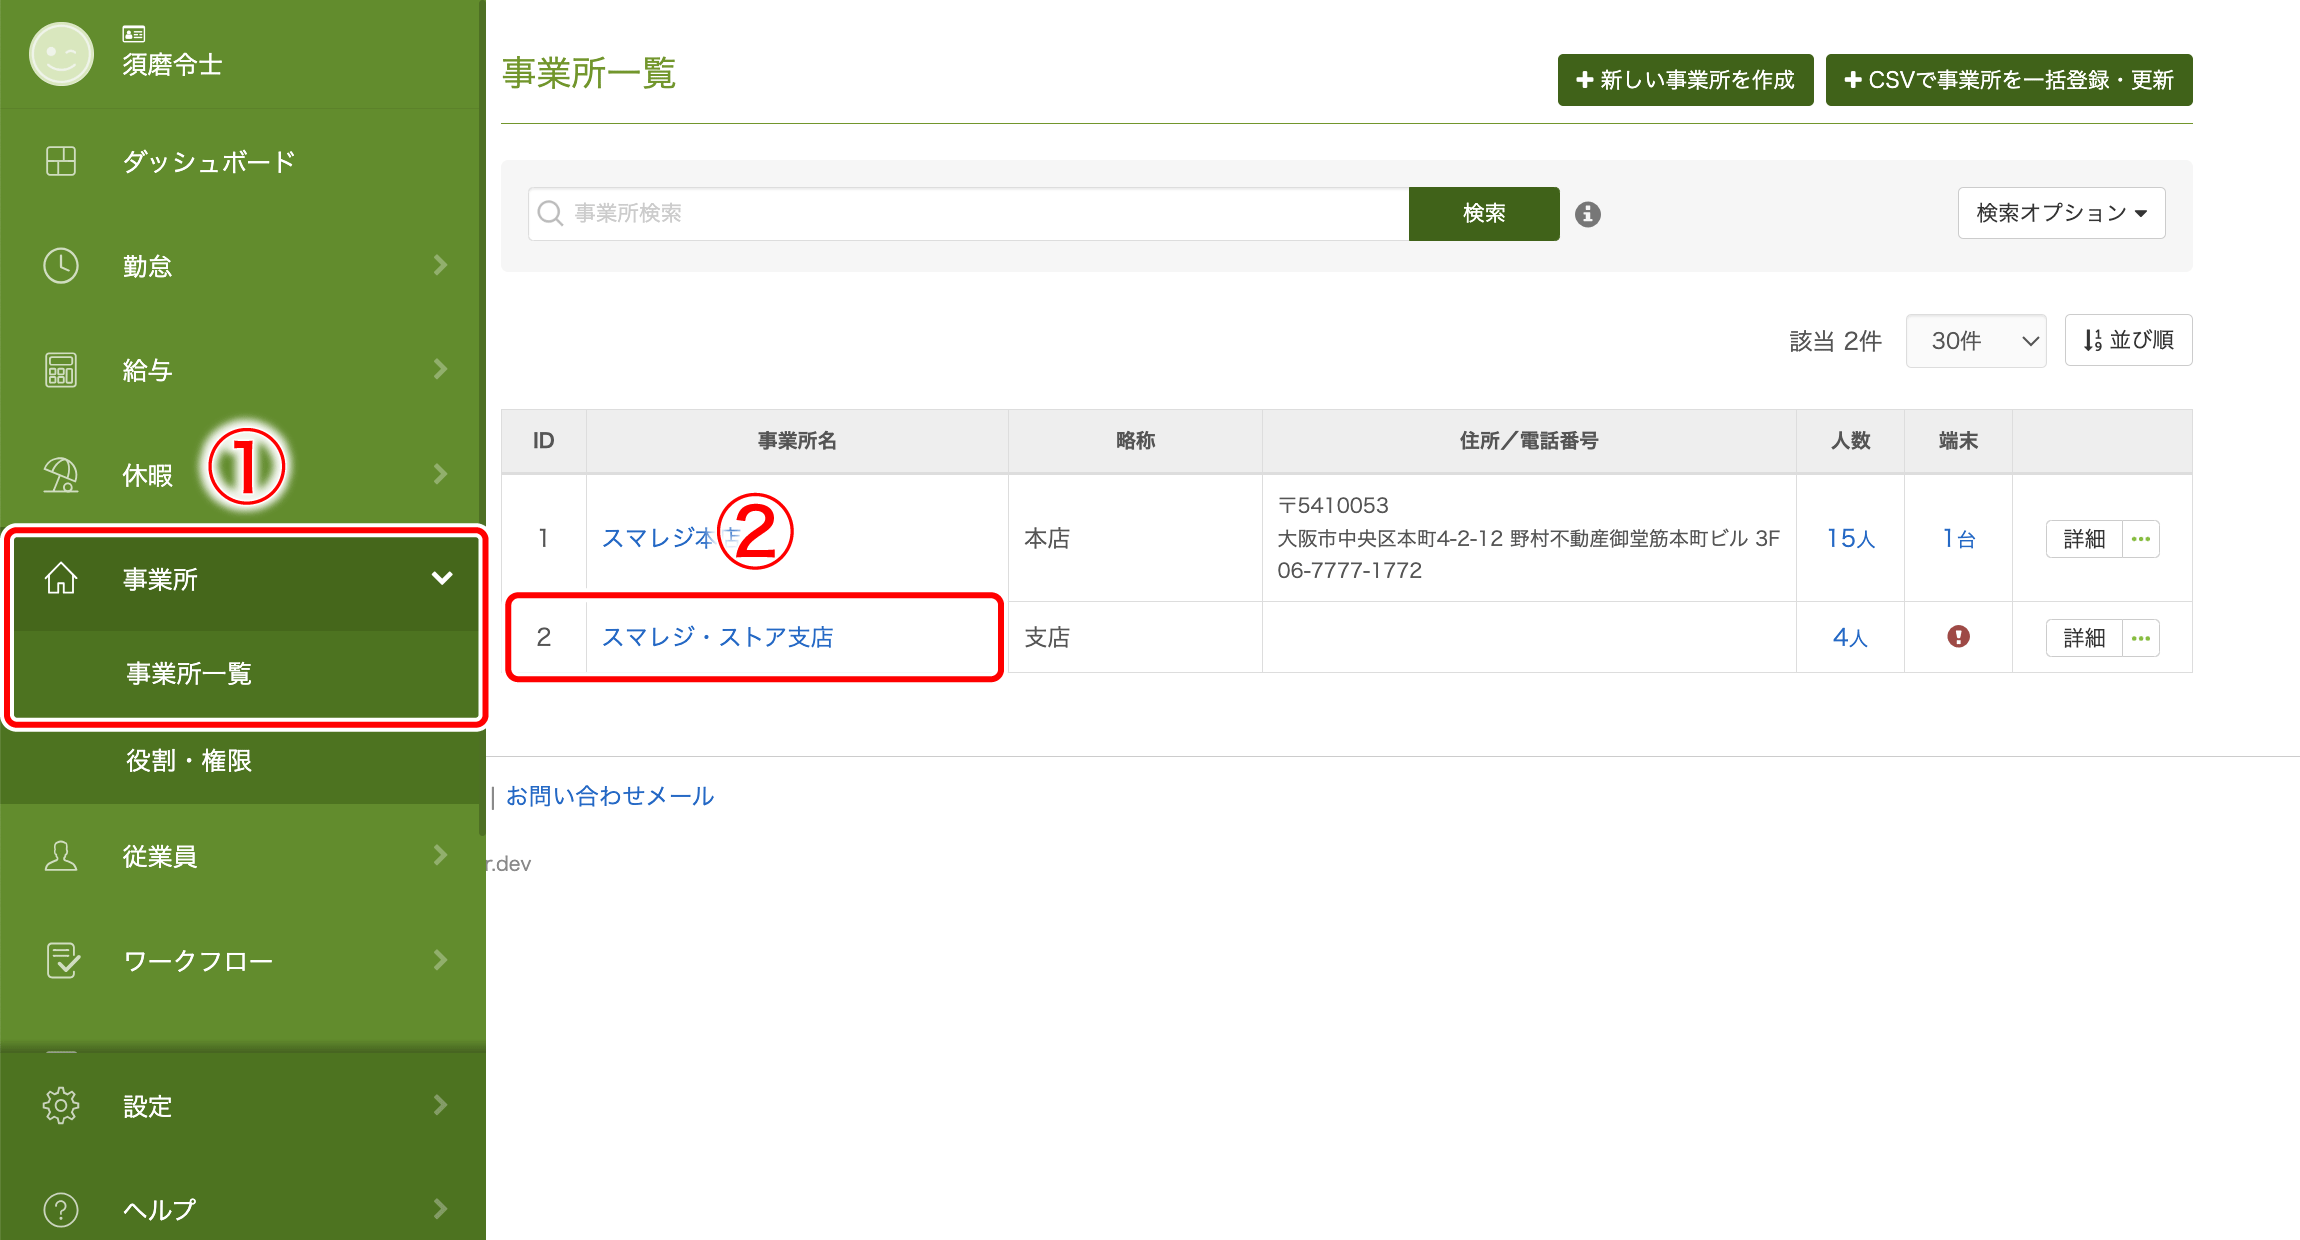Click the 略称 column header
The image size is (2300, 1240).
point(1135,441)
